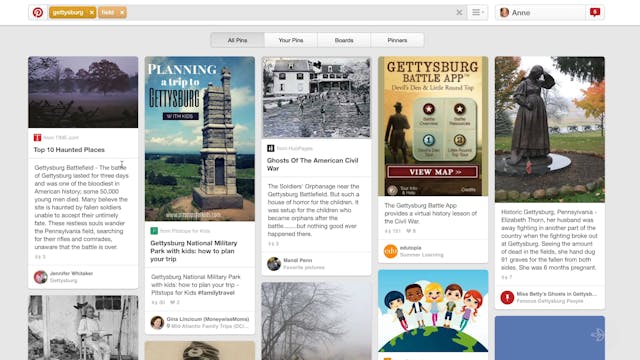This screenshot has width=640, height=360.
Task: Open Anne's profile
Action: click(540, 13)
